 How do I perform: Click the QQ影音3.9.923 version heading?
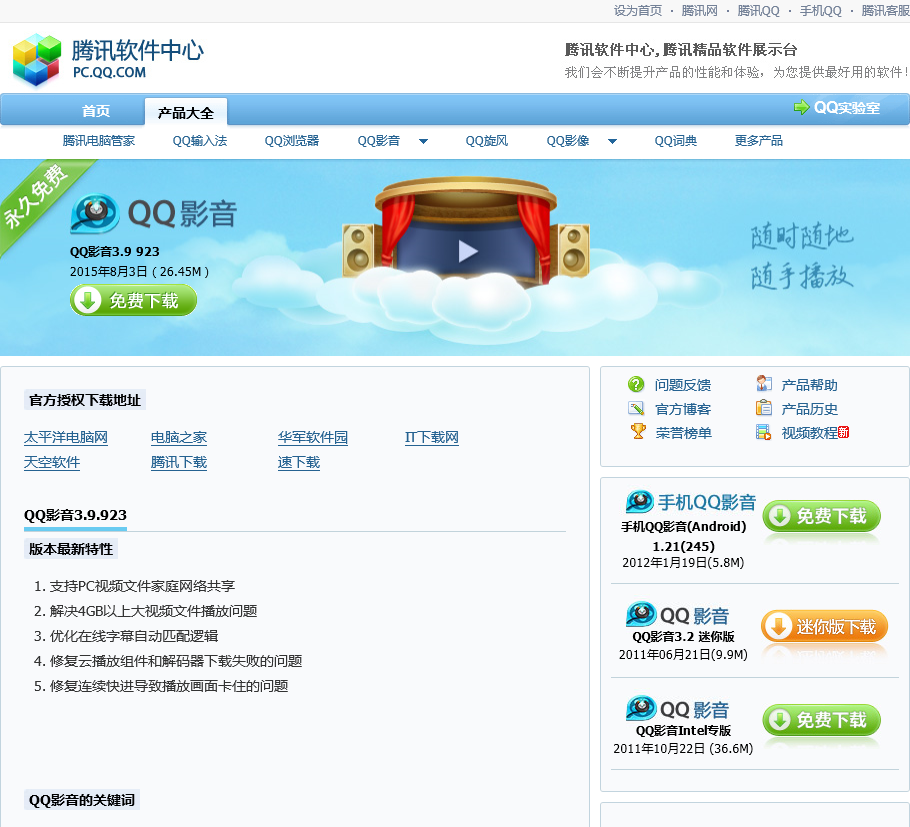75,515
